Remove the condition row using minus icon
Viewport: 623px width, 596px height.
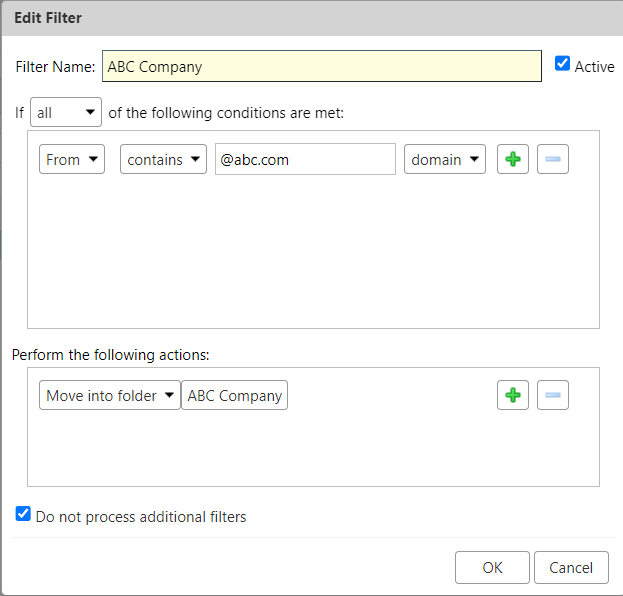[x=552, y=159]
